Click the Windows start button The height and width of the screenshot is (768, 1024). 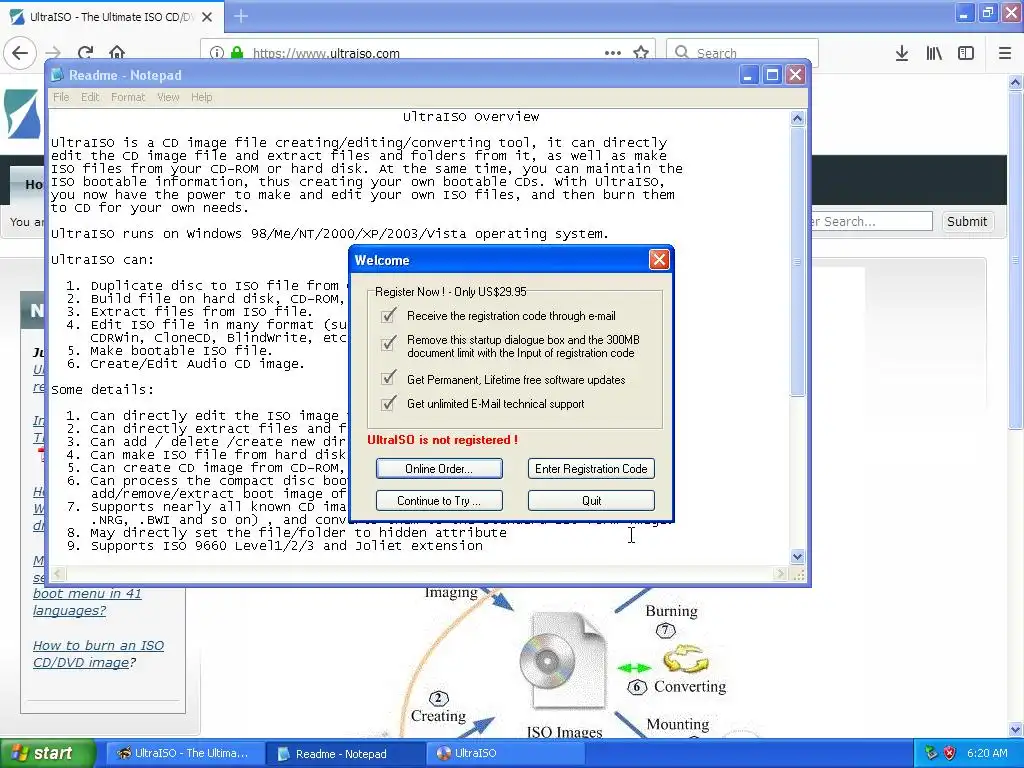pyautogui.click(x=48, y=753)
